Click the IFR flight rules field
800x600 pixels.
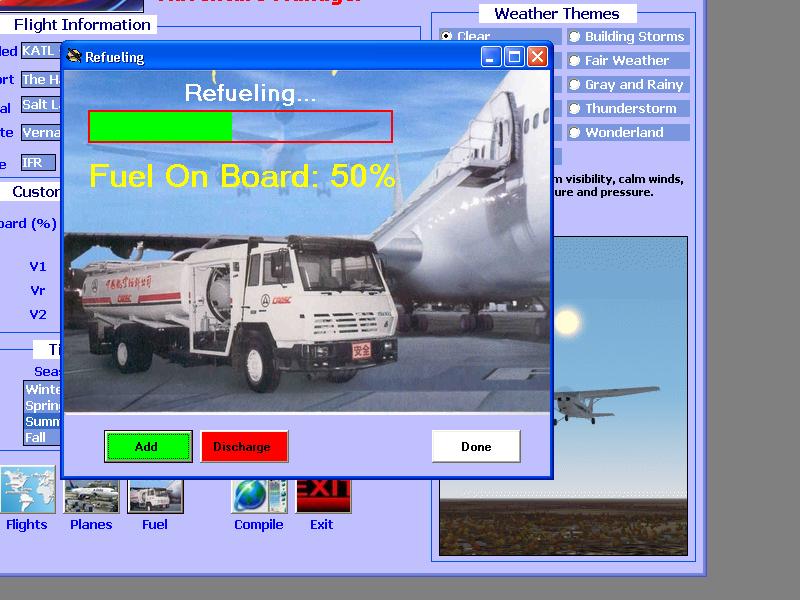(38, 162)
